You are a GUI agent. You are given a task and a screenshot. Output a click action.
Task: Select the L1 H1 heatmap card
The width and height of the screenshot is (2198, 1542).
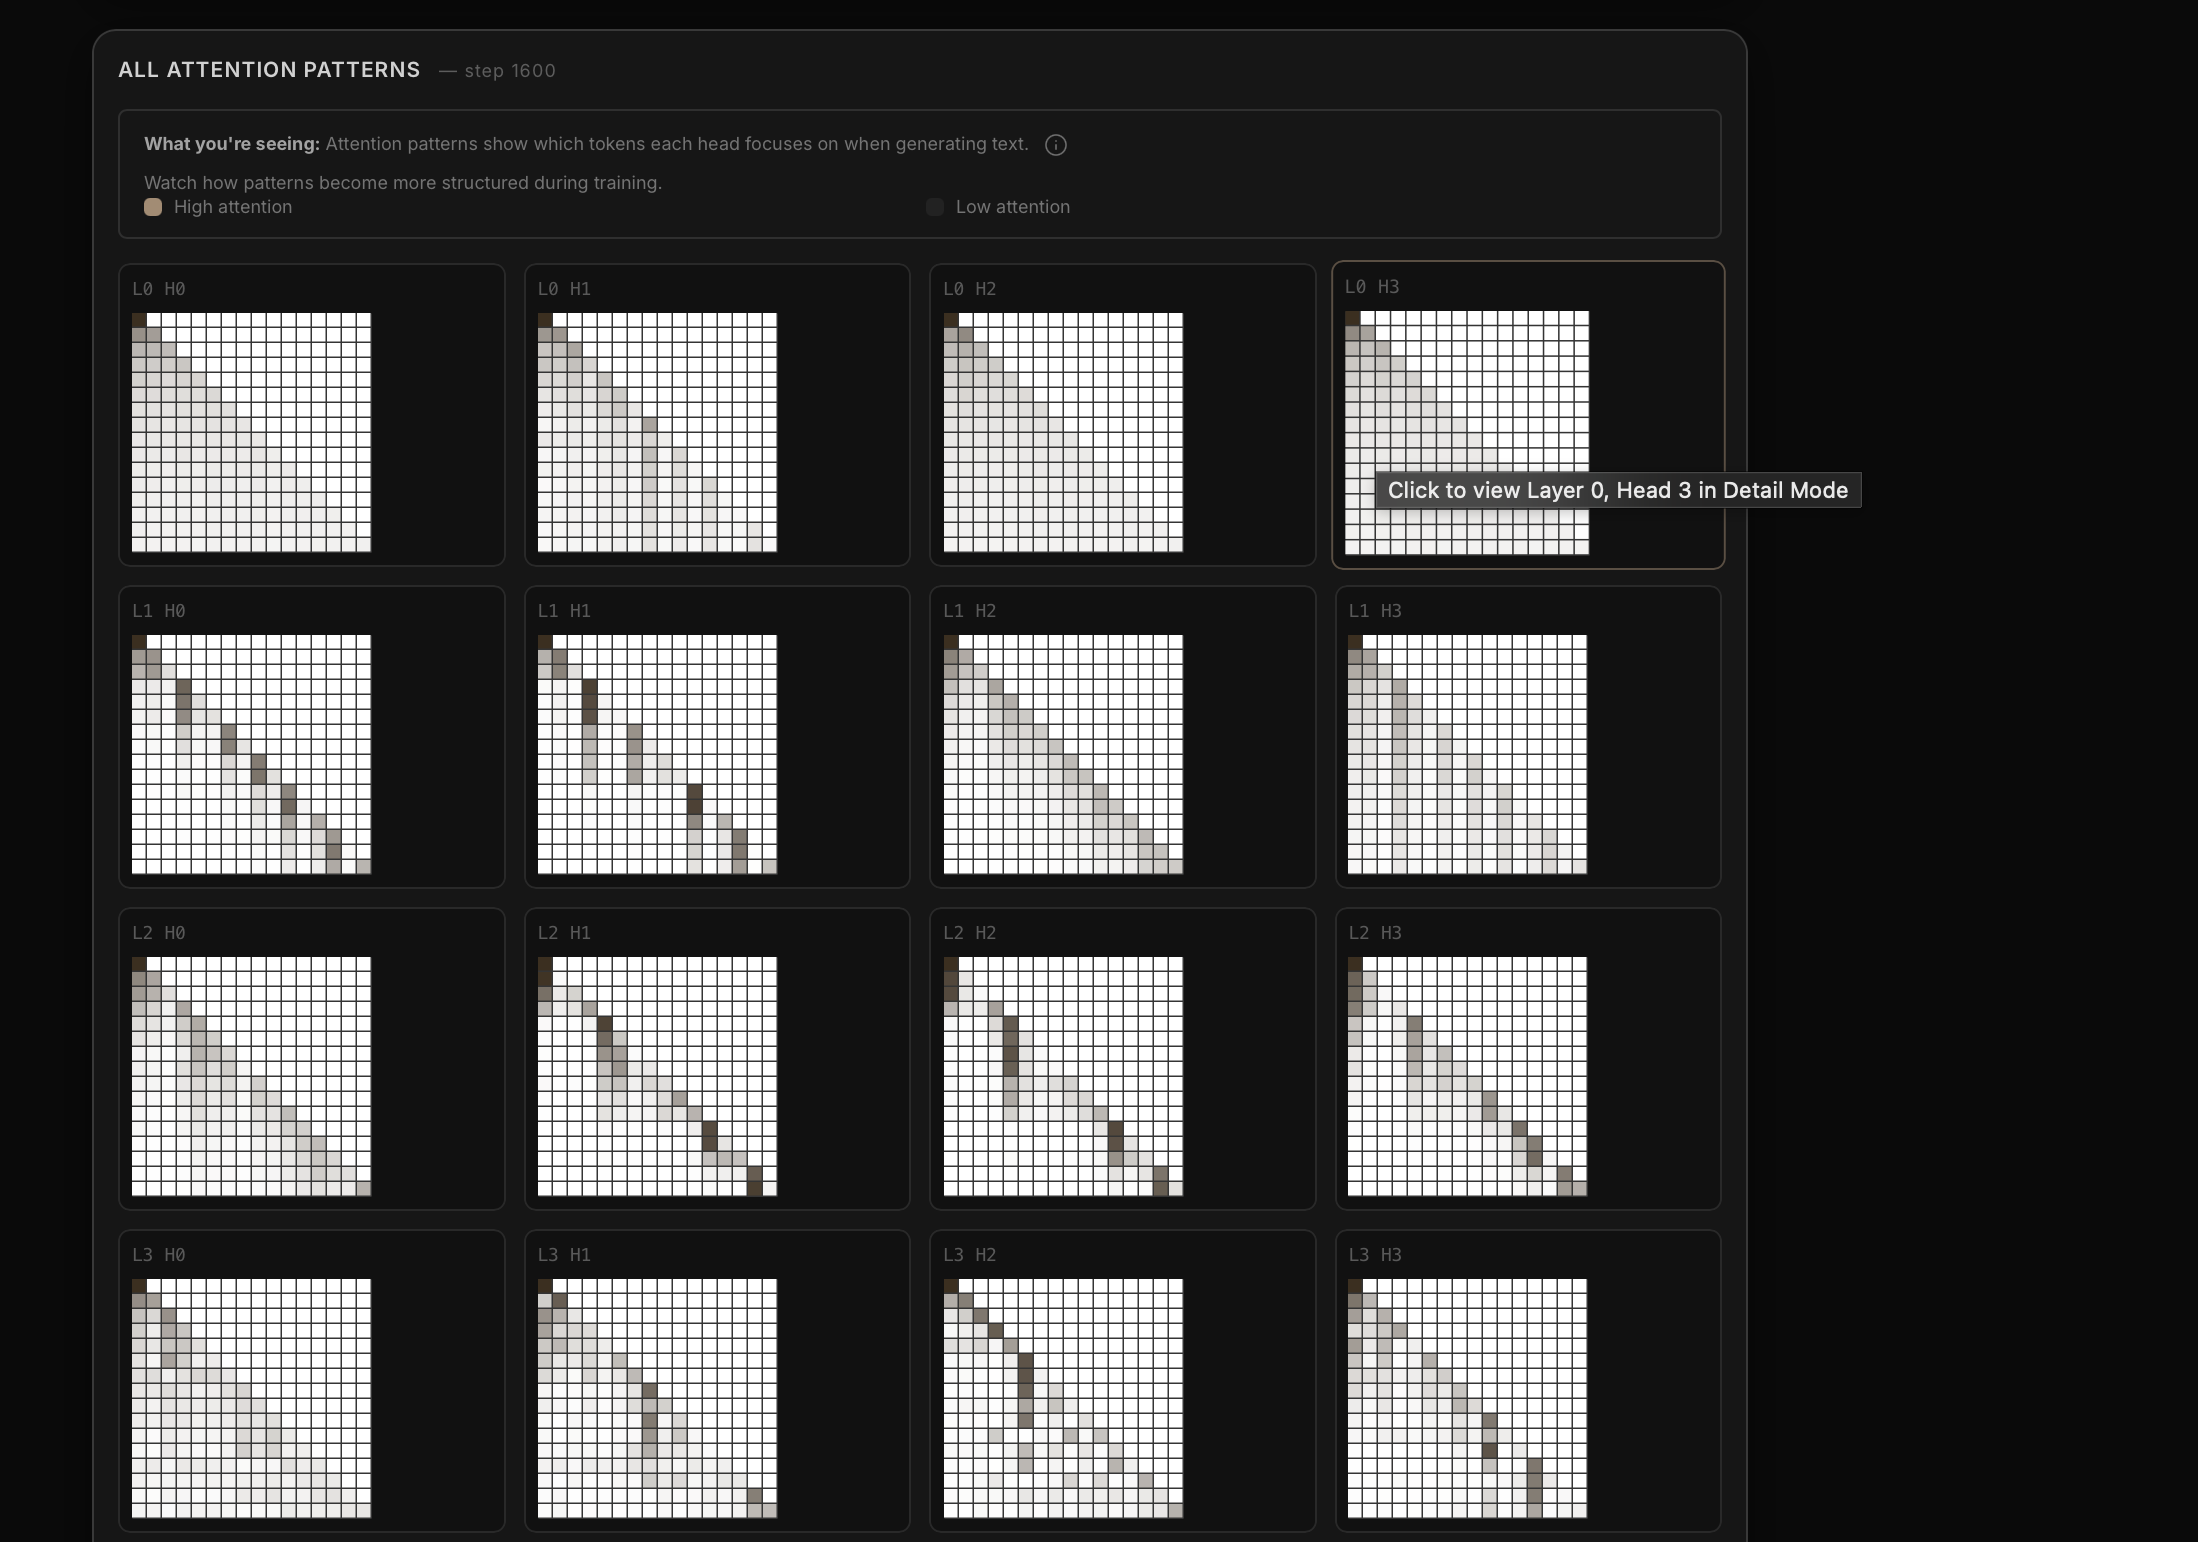click(x=657, y=754)
